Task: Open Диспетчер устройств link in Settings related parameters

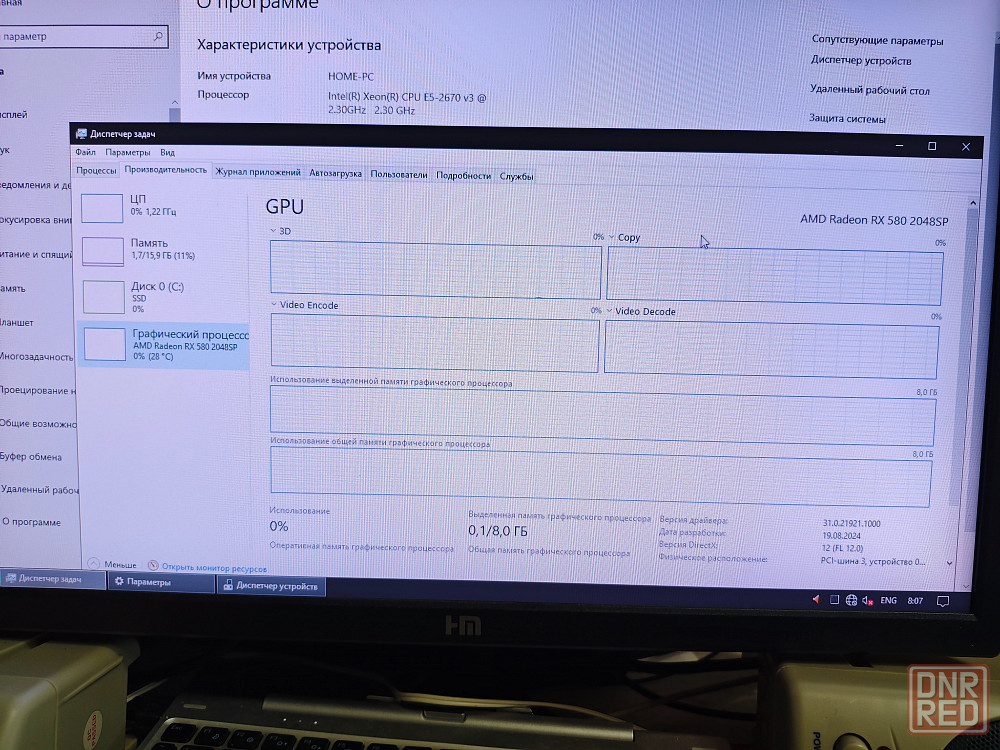Action: point(861,61)
